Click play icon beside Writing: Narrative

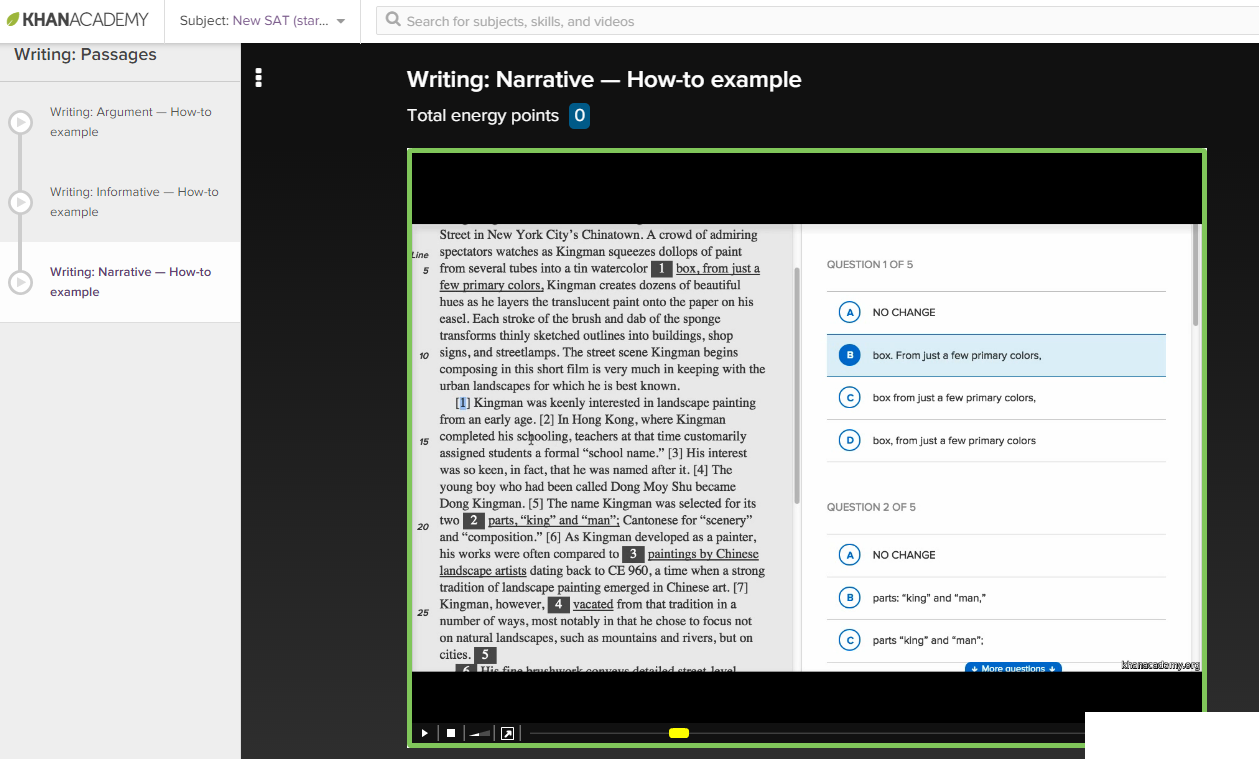[x=20, y=282]
